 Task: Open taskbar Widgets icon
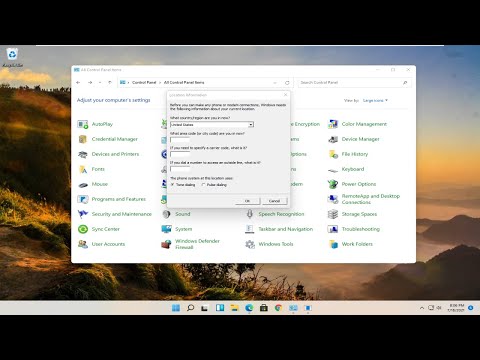pyautogui.click(x=220, y=308)
